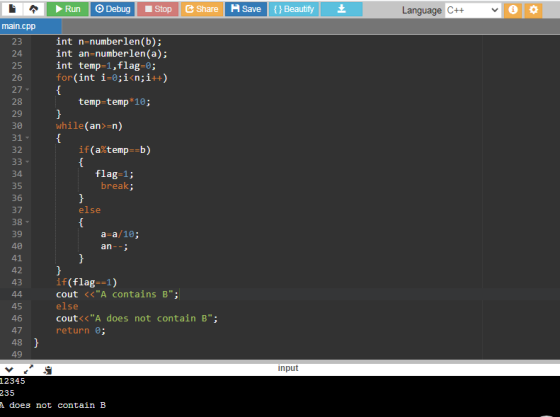Collapse the code block at line 27
Viewport: 560px width, 417px height.
[x=28, y=90]
